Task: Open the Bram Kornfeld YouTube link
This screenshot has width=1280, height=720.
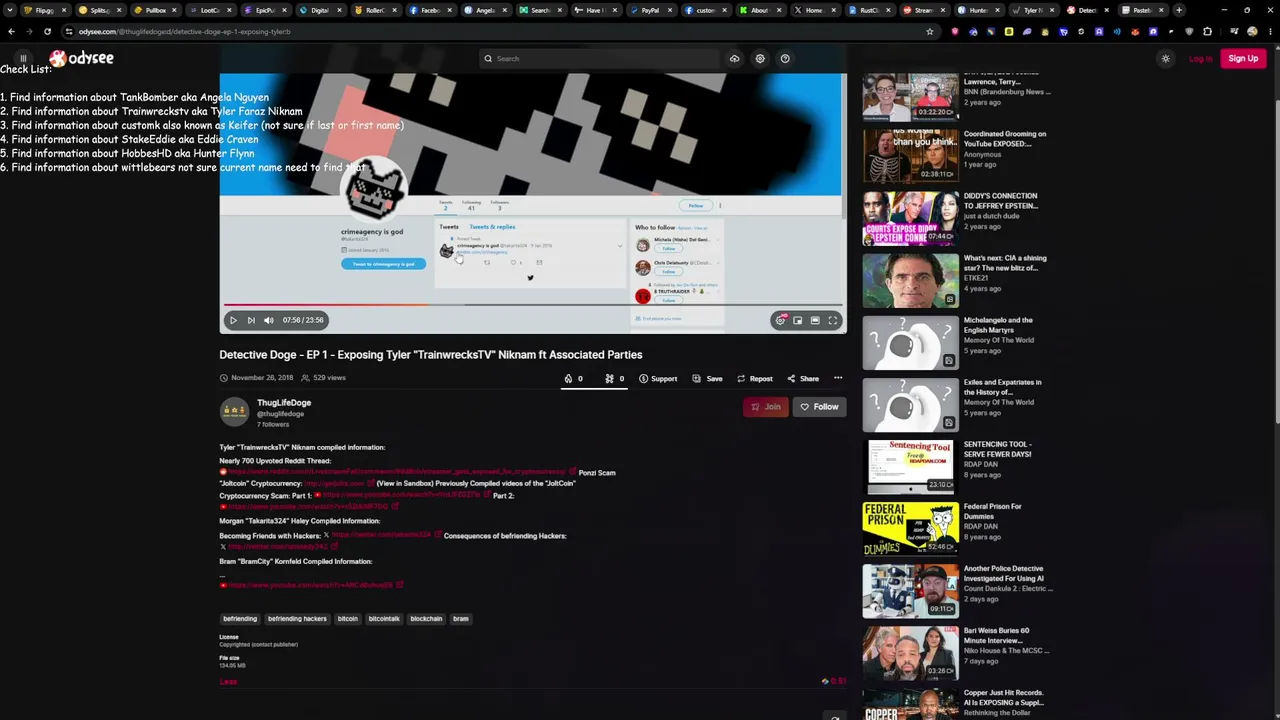Action: pyautogui.click(x=311, y=585)
